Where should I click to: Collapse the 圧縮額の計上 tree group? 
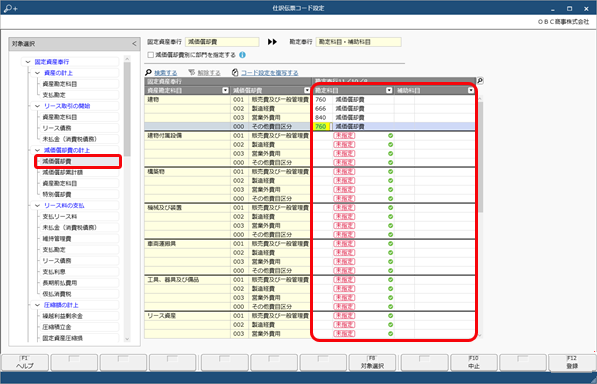(x=37, y=305)
